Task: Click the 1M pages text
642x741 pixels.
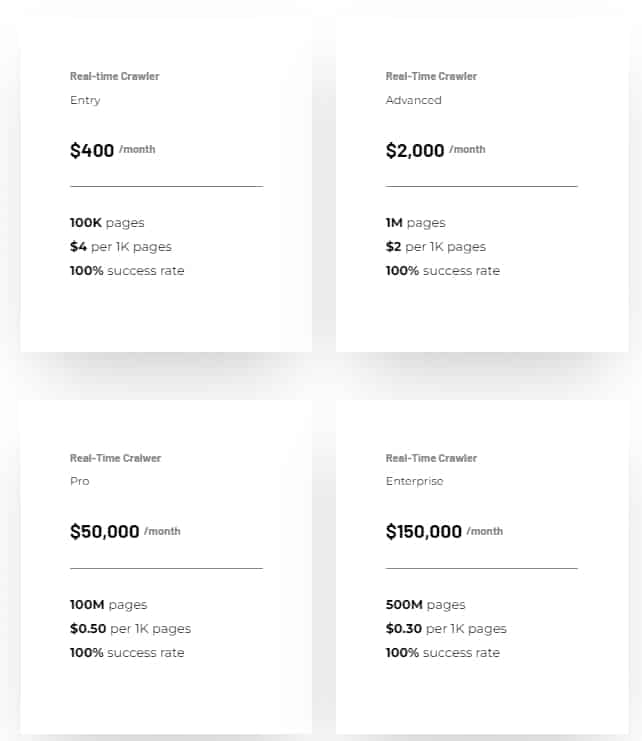Action: (415, 223)
